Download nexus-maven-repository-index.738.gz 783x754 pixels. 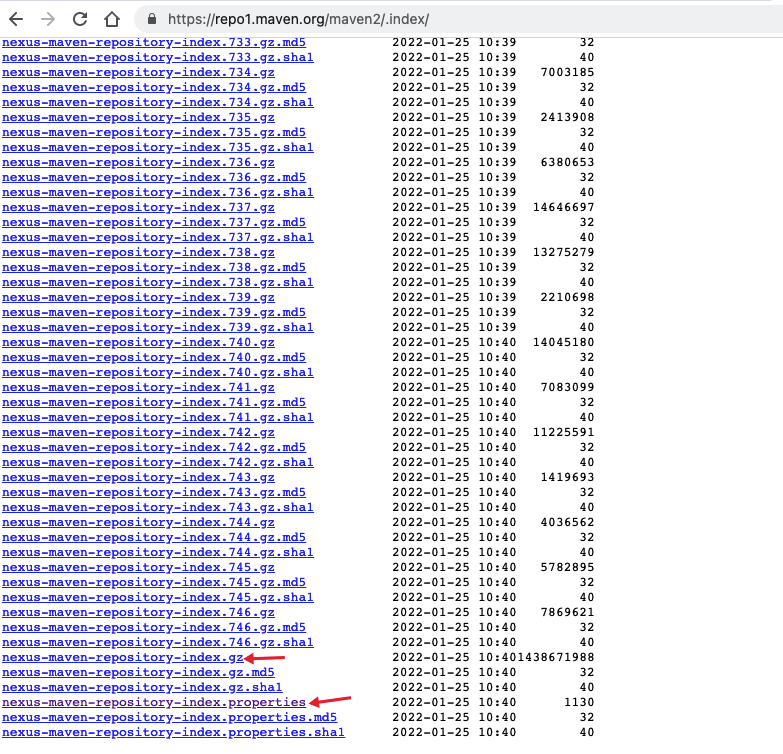point(138,252)
